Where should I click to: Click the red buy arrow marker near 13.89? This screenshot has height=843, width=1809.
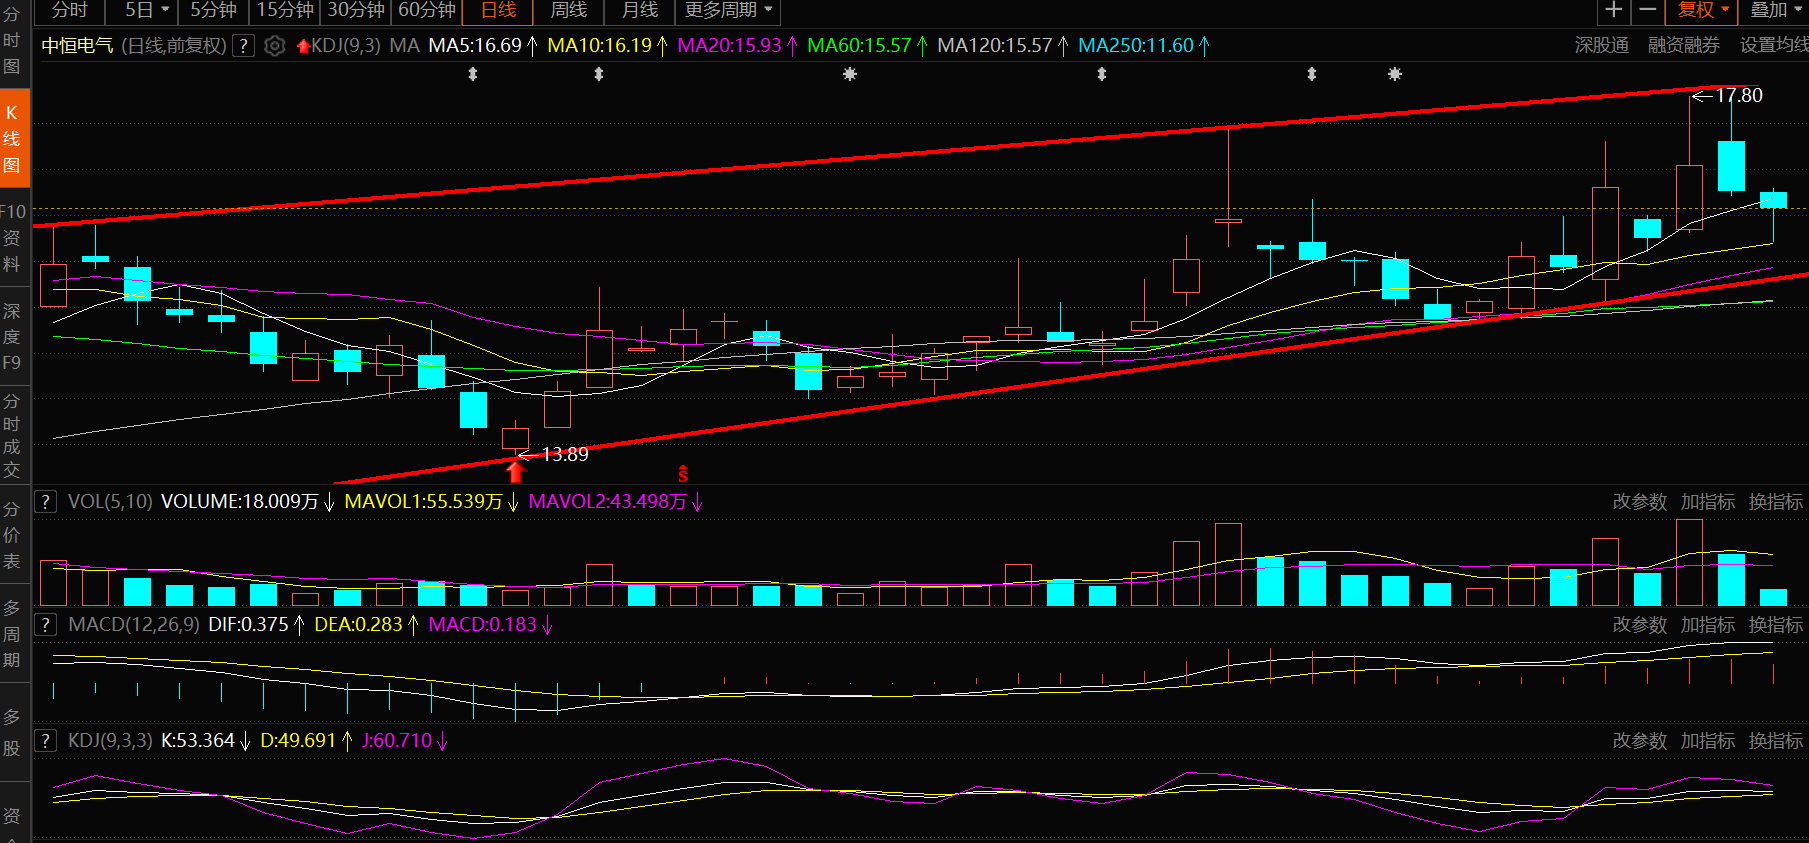[x=515, y=471]
